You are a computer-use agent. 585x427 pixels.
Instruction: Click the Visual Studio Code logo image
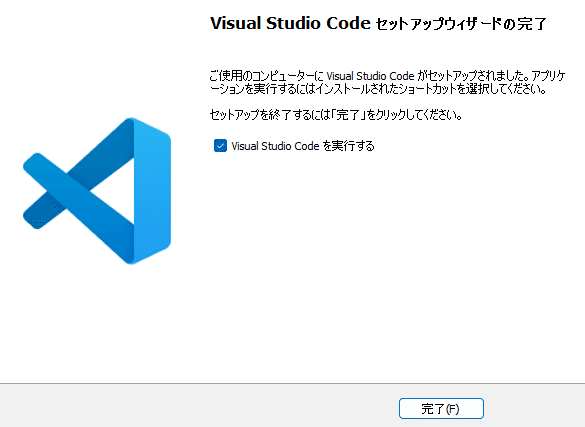tap(97, 191)
